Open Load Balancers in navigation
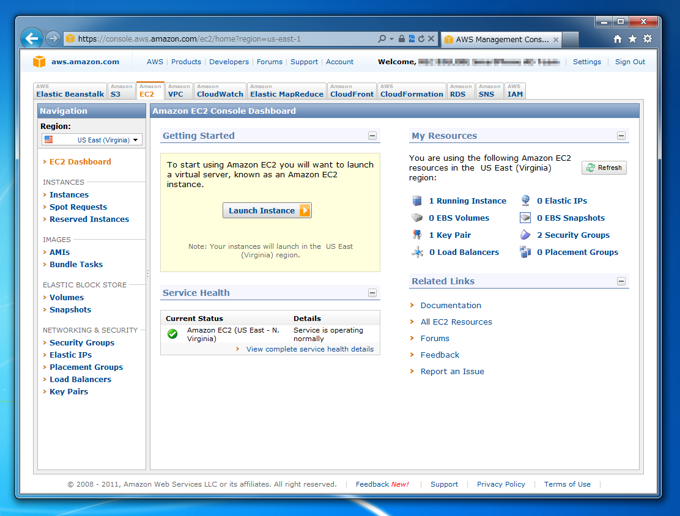This screenshot has height=516, width=680. 80,379
